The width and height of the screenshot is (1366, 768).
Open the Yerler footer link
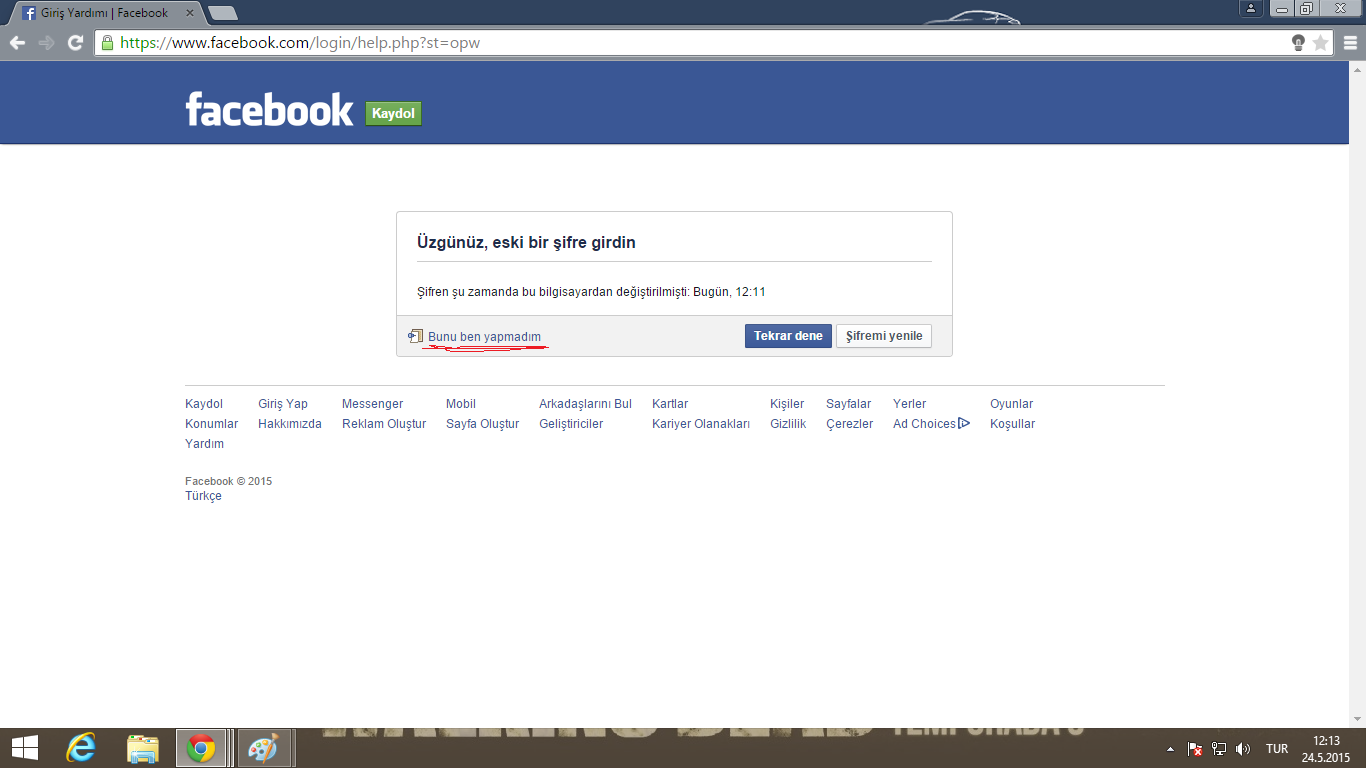click(x=910, y=404)
